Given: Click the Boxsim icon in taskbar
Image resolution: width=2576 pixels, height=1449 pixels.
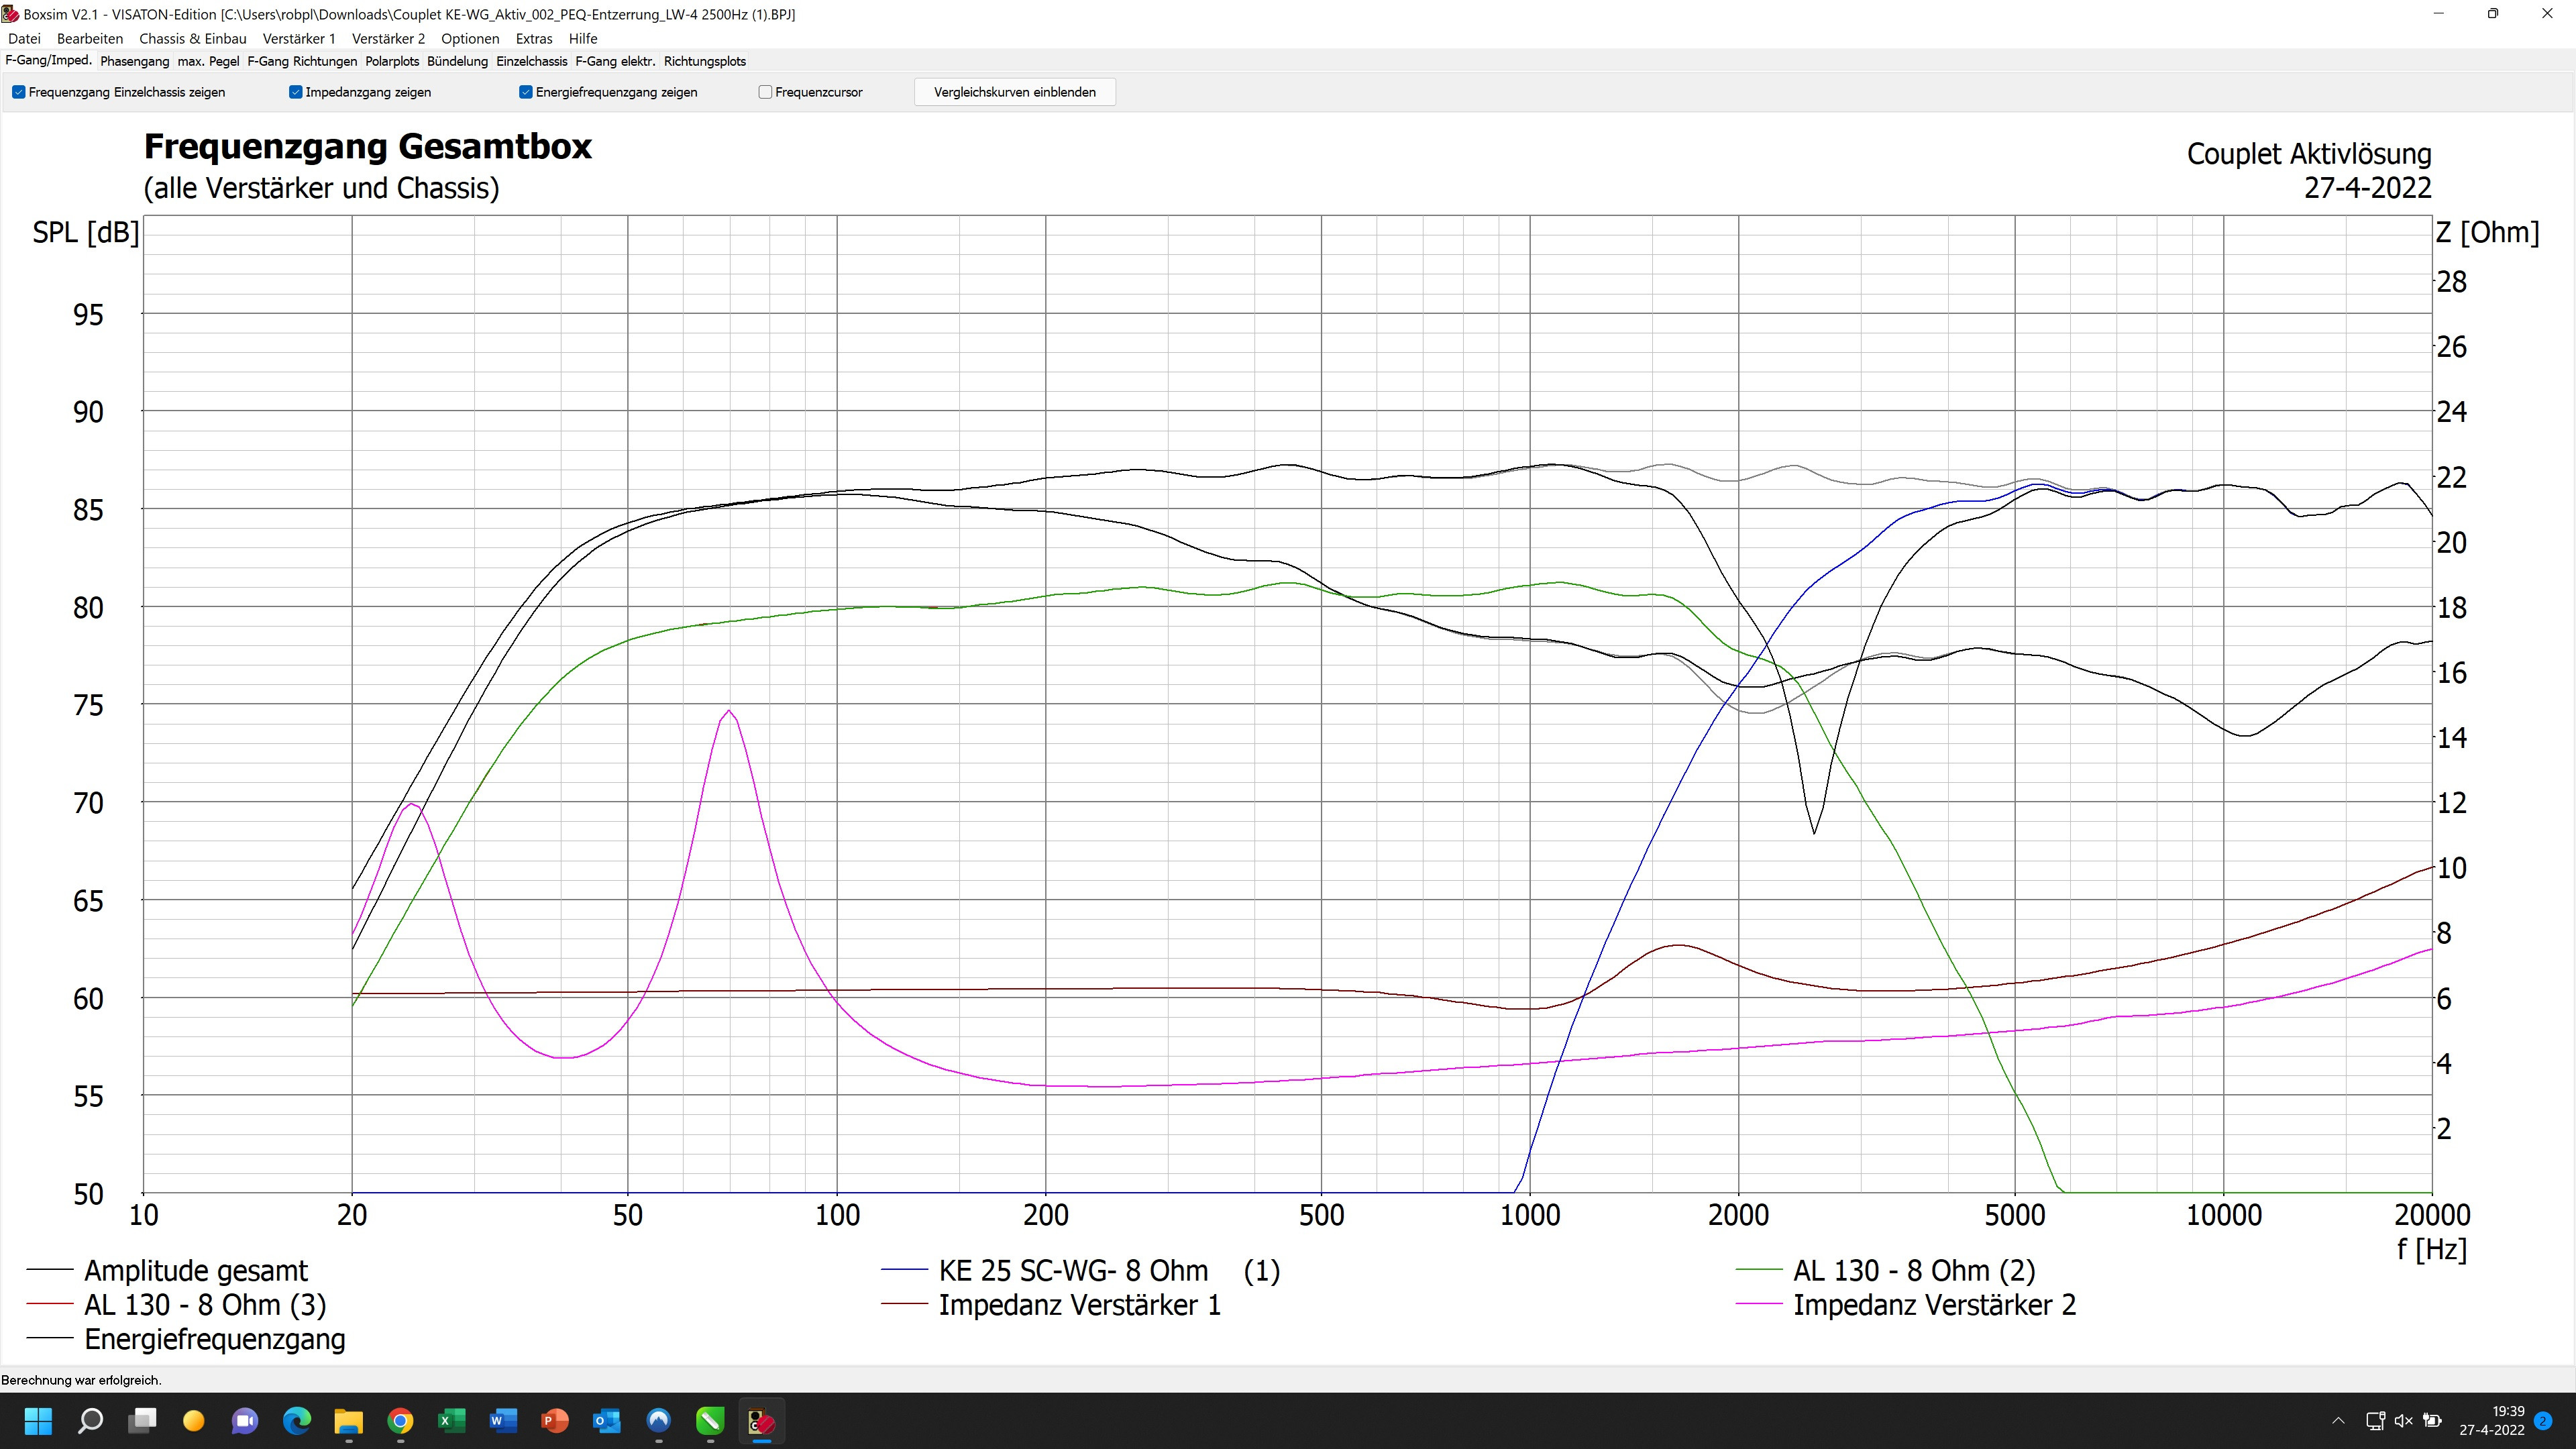Looking at the screenshot, I should click(x=761, y=1421).
